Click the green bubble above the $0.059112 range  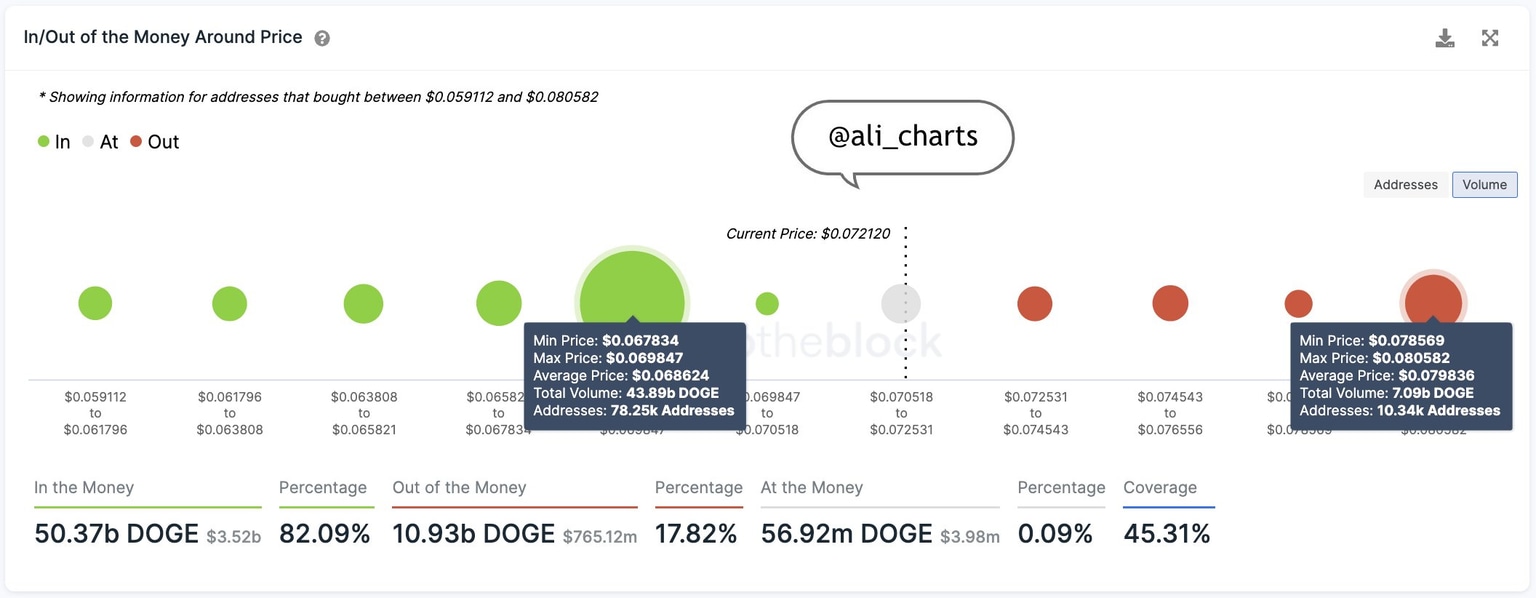tap(95, 302)
